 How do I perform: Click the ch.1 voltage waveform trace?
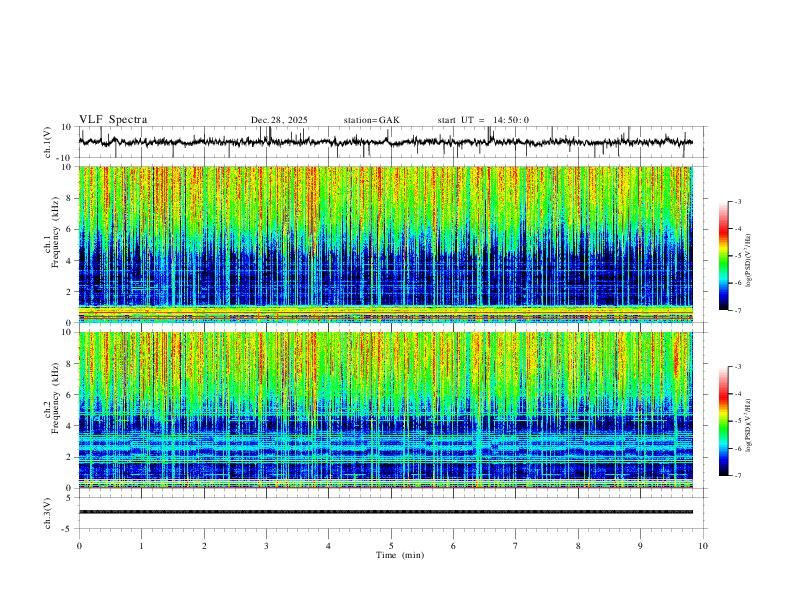pyautogui.click(x=385, y=142)
